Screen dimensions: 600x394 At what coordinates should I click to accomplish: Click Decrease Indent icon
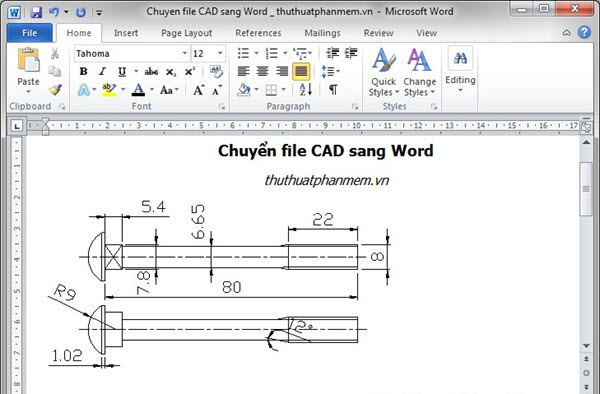click(x=333, y=53)
